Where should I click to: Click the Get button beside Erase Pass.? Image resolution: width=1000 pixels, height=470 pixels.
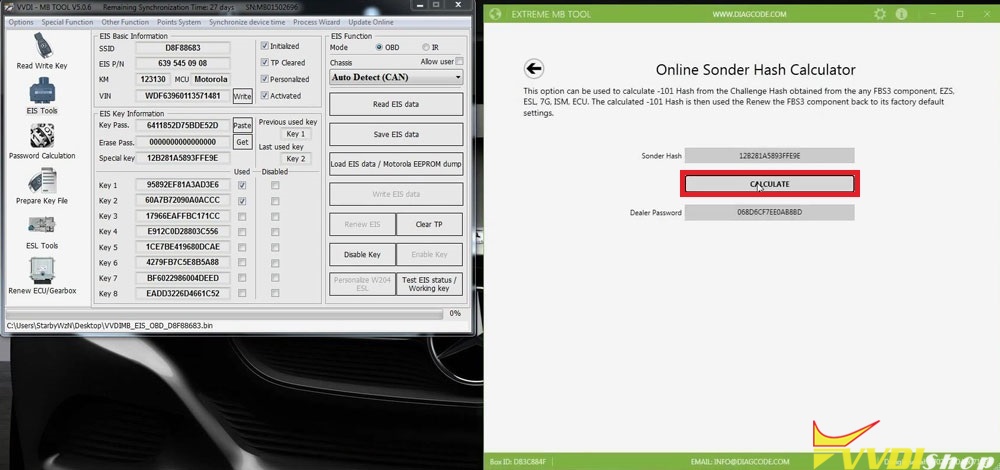[x=242, y=142]
